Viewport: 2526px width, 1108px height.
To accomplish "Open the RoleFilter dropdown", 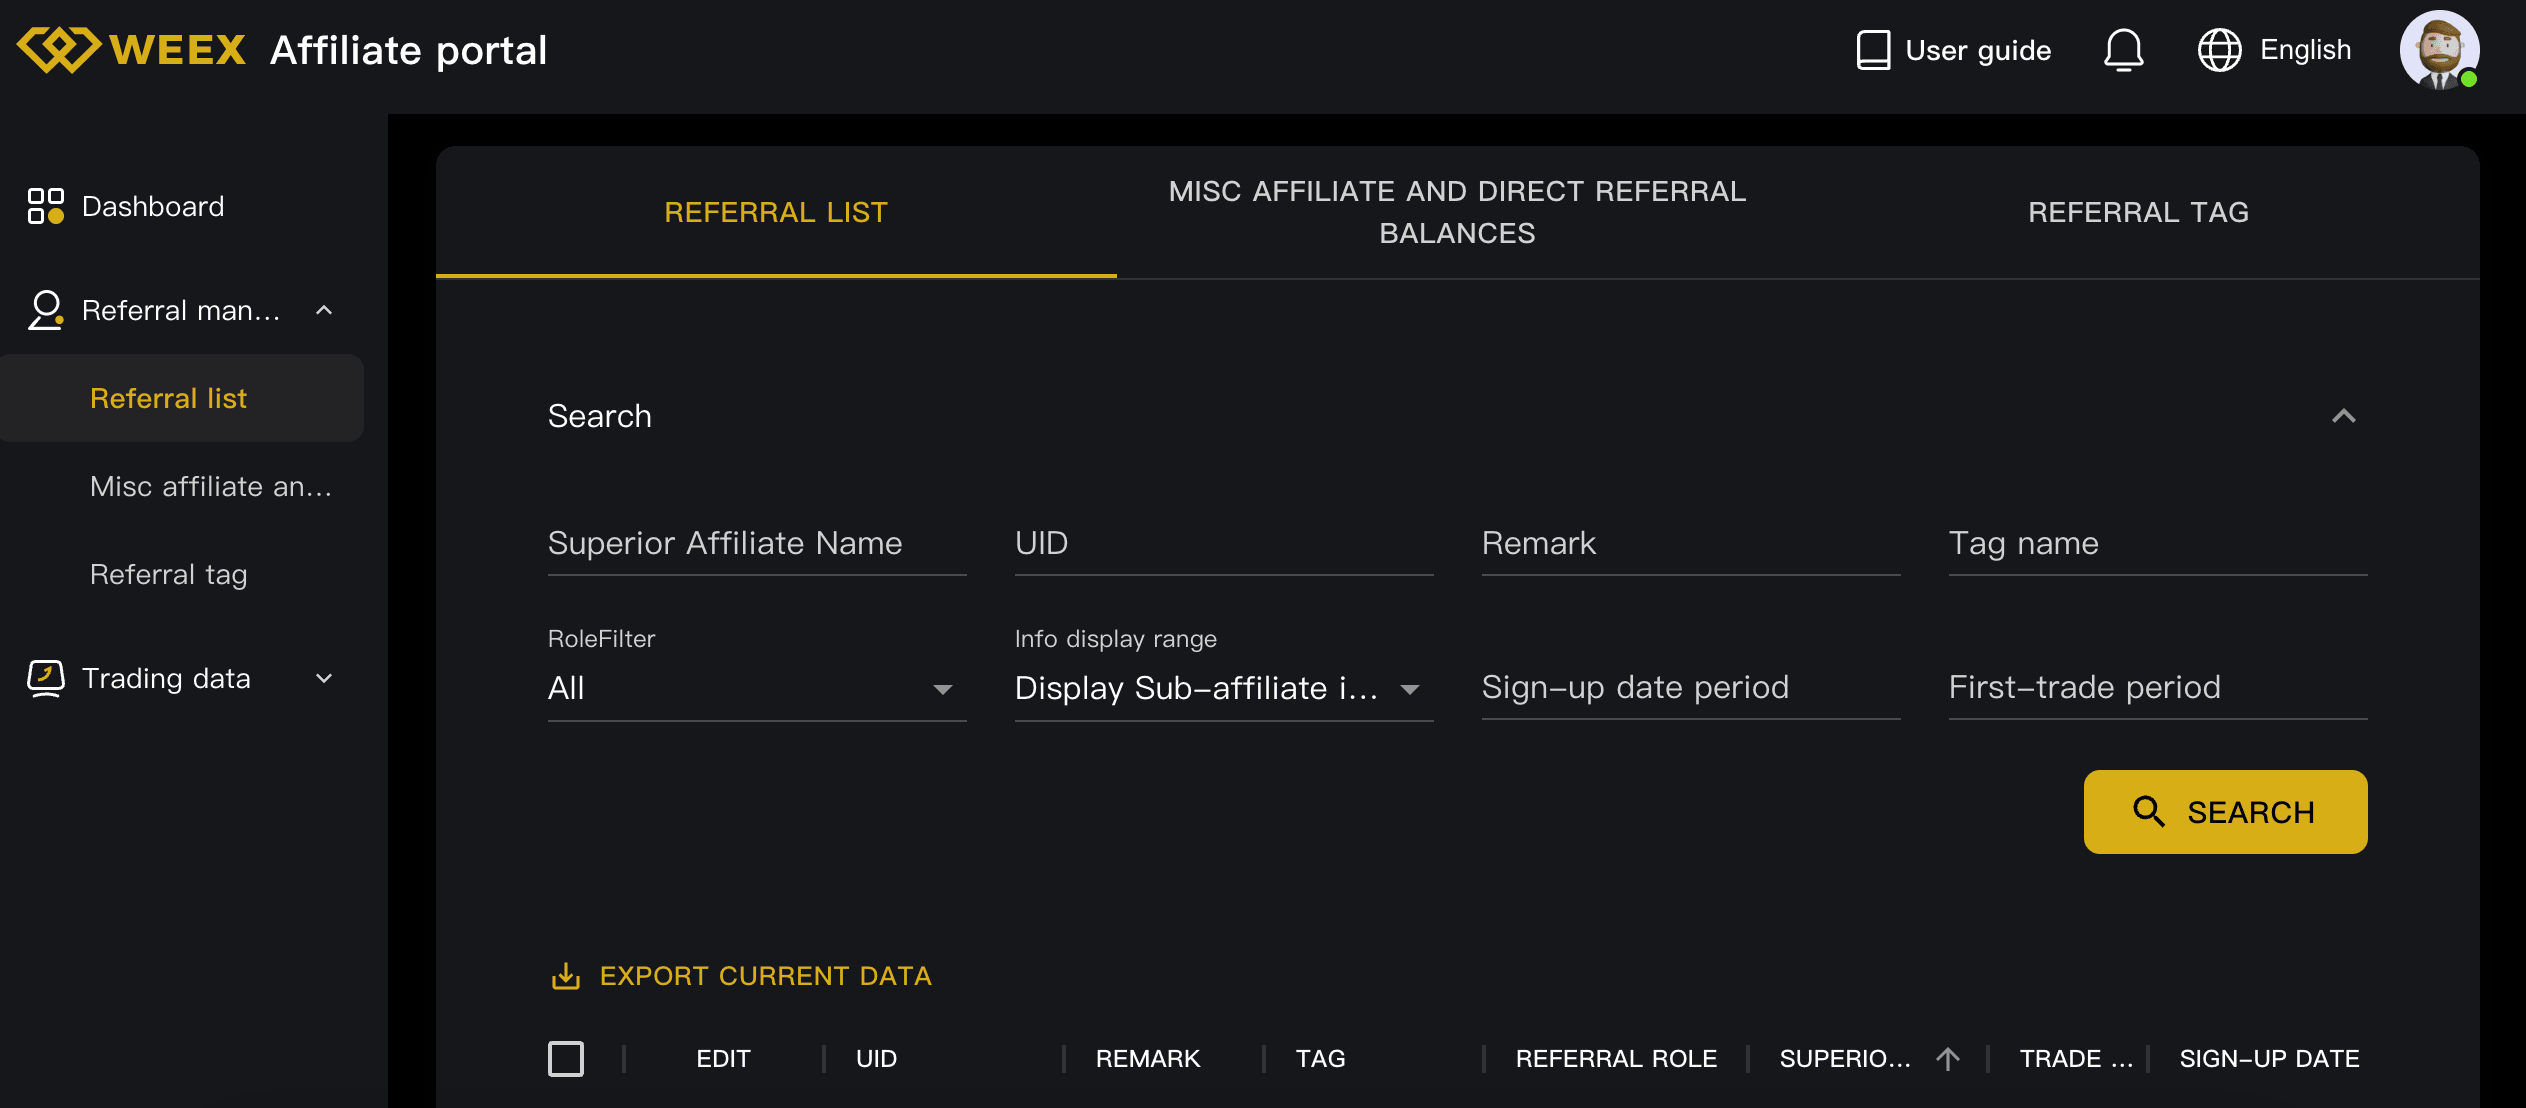I will [x=756, y=688].
